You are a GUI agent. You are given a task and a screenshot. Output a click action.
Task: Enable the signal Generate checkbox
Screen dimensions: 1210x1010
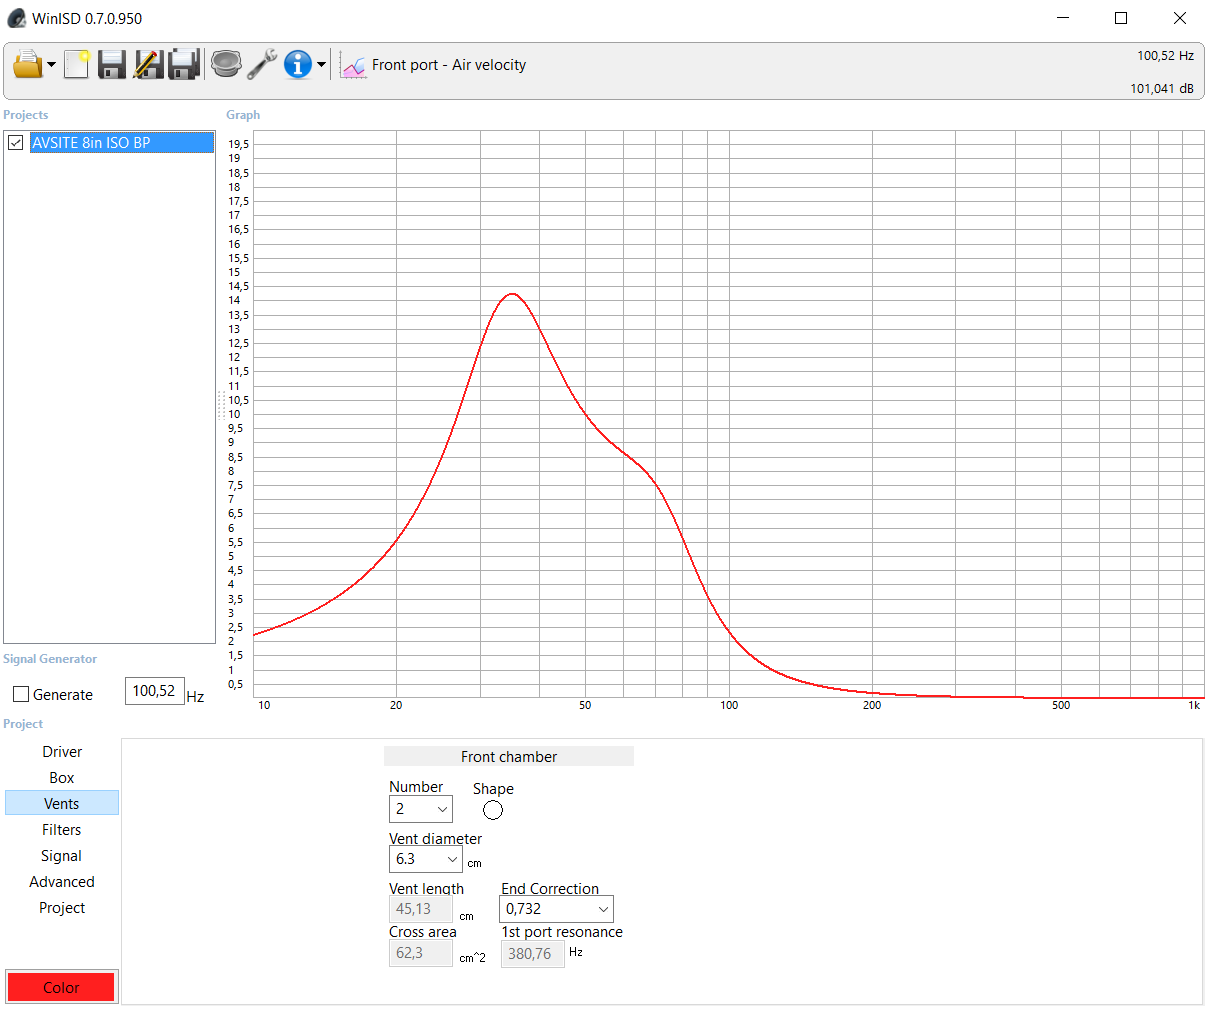click(21, 694)
